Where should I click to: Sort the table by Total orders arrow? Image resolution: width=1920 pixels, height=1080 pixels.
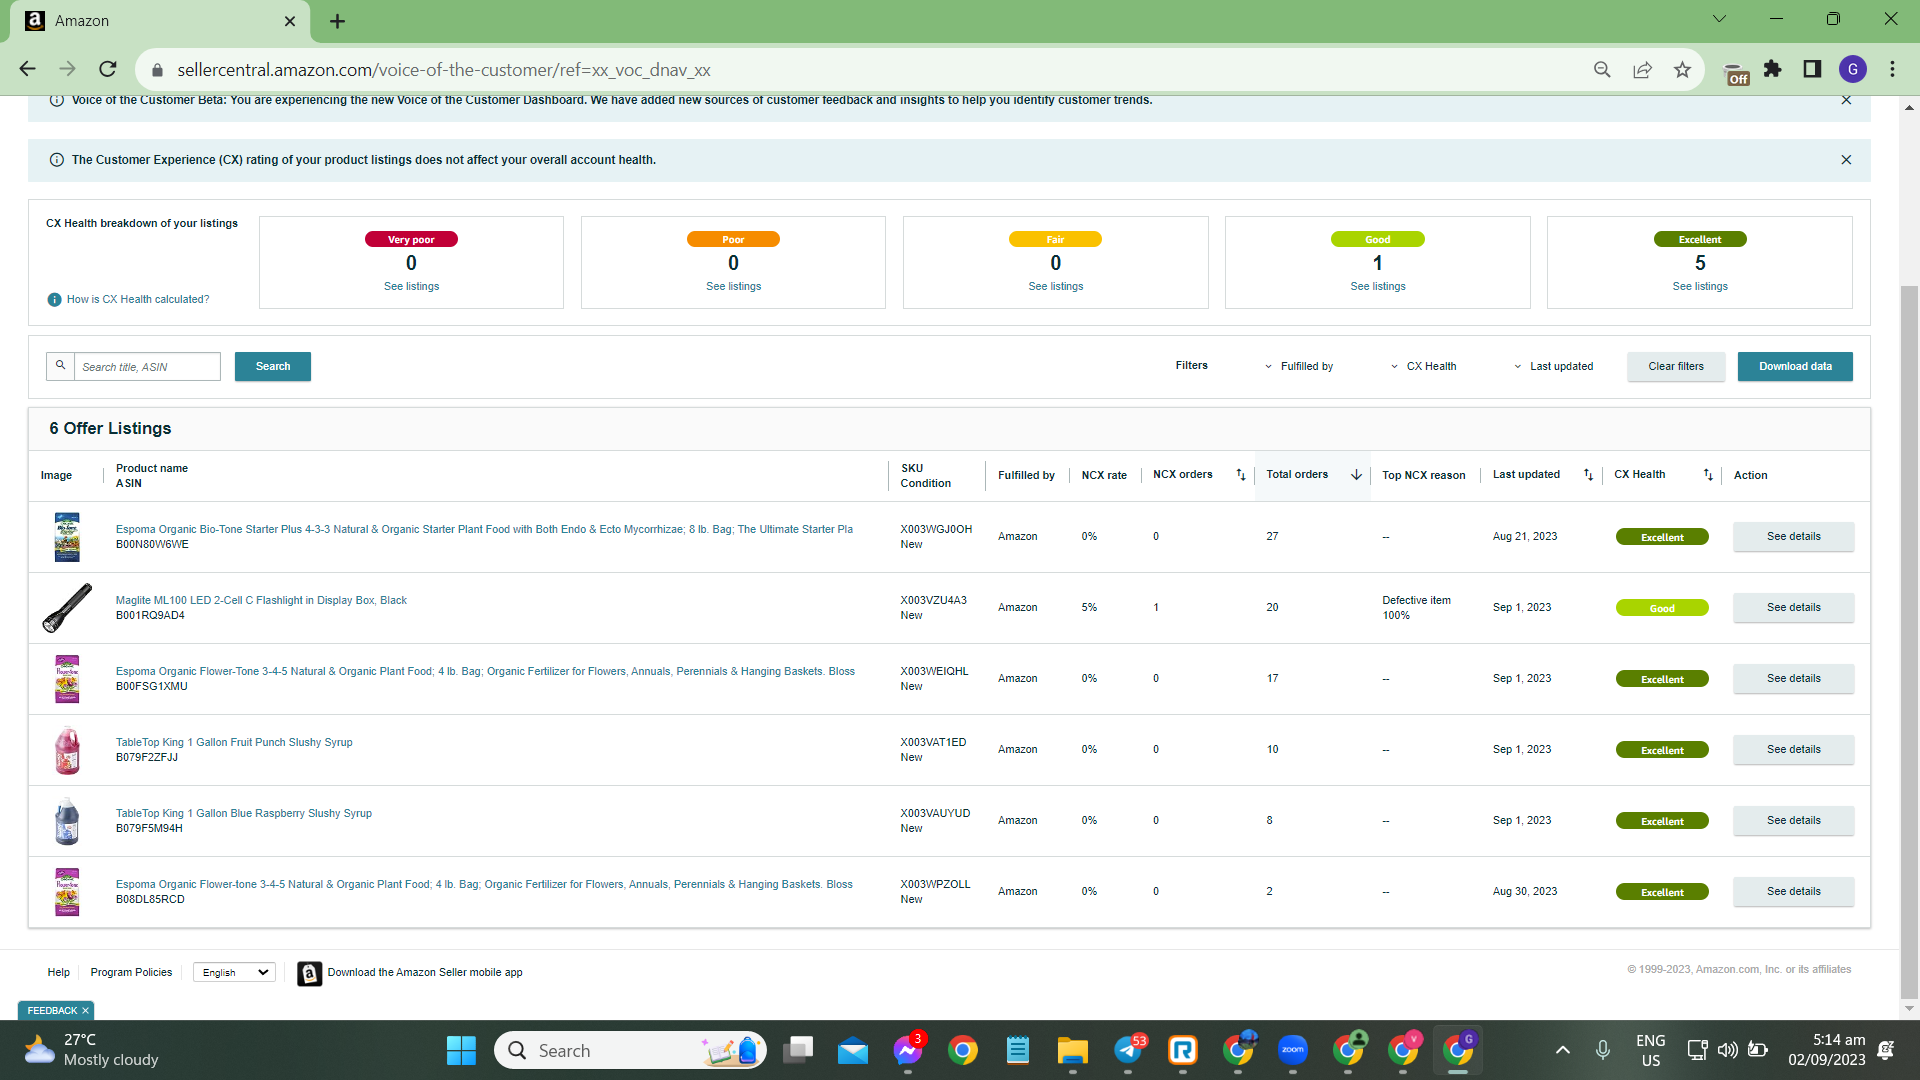click(x=1356, y=475)
